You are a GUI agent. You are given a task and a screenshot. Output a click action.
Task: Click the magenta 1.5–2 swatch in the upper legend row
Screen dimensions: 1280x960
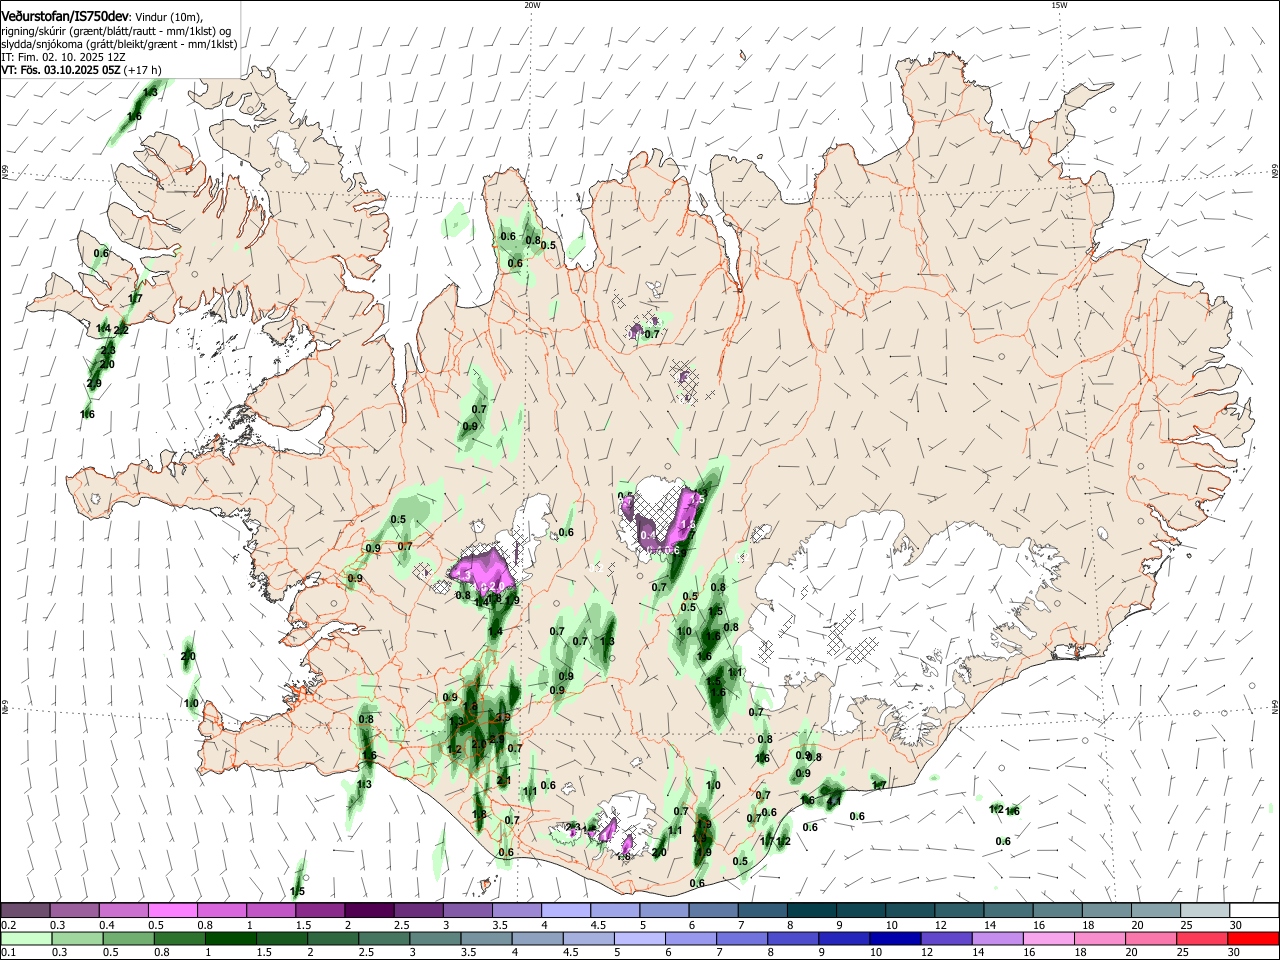(320, 911)
